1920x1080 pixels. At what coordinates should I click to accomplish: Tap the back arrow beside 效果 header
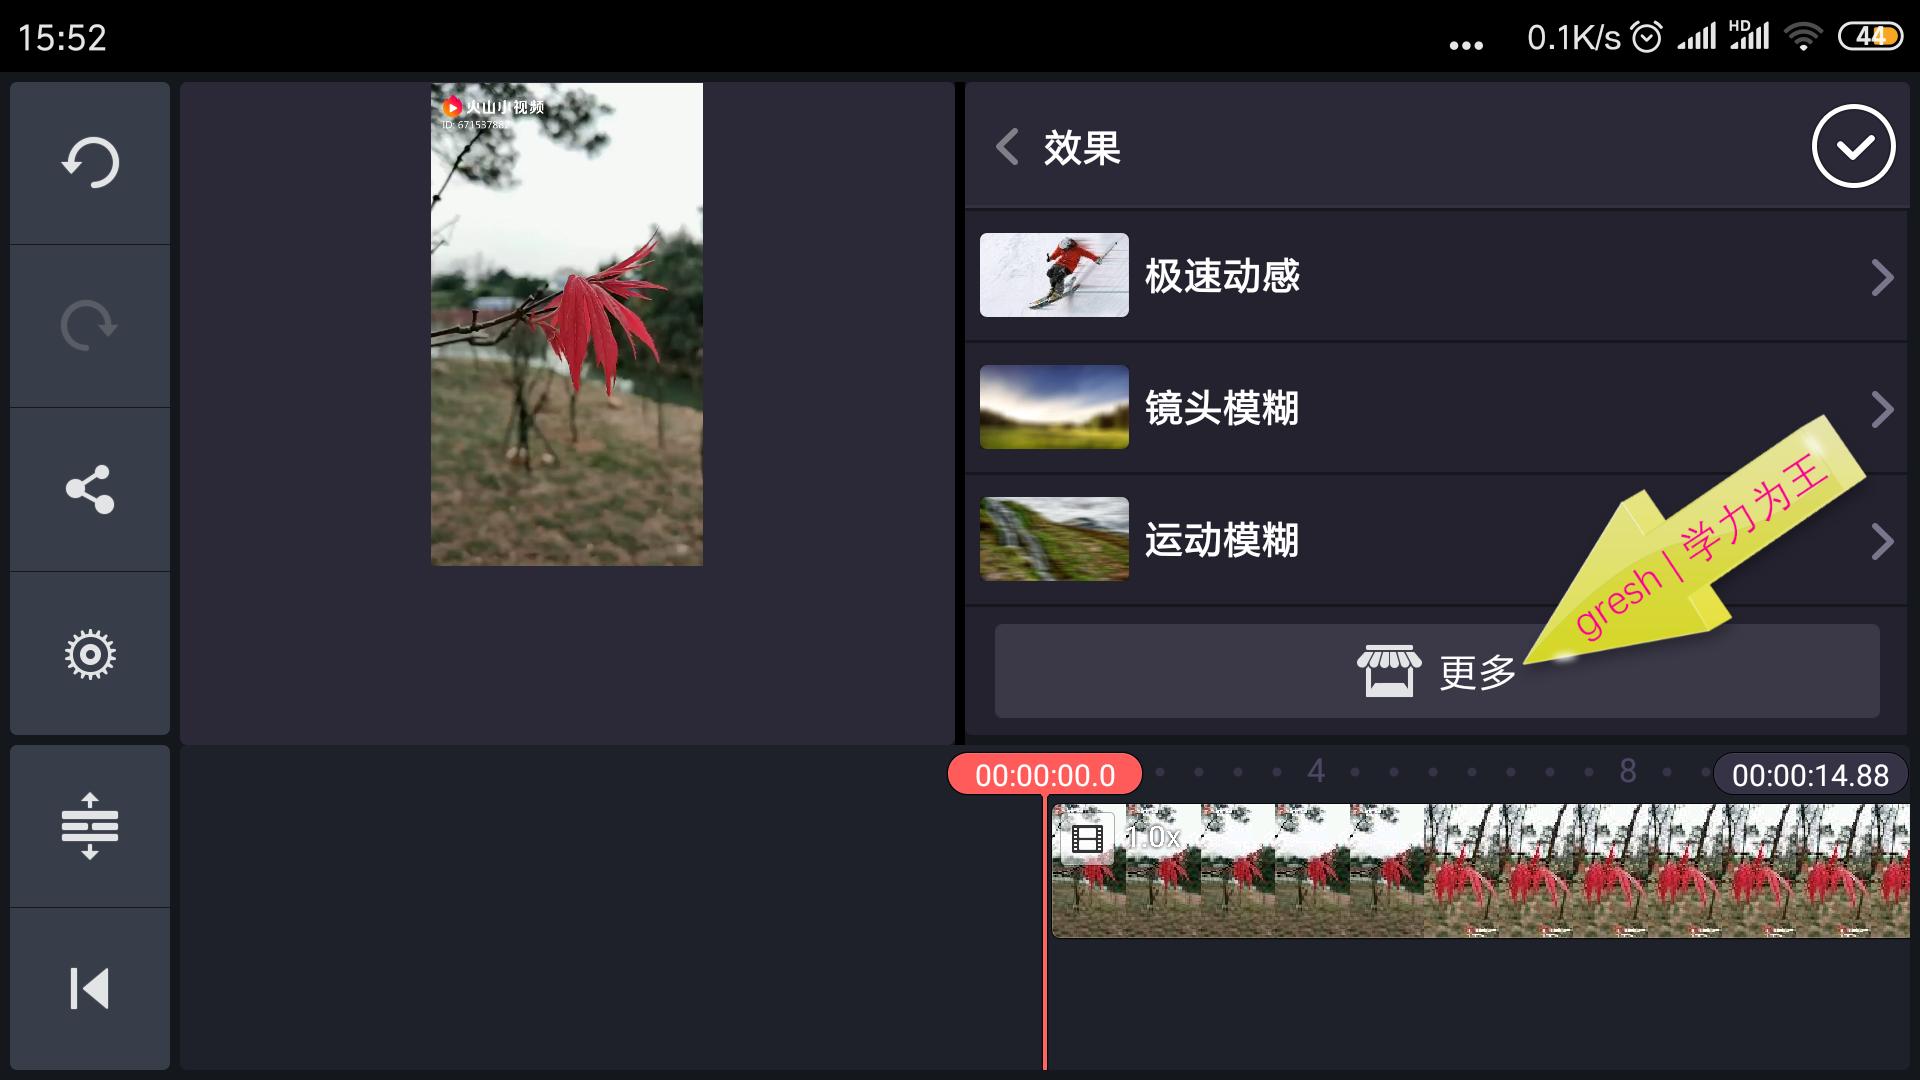[x=1006, y=147]
